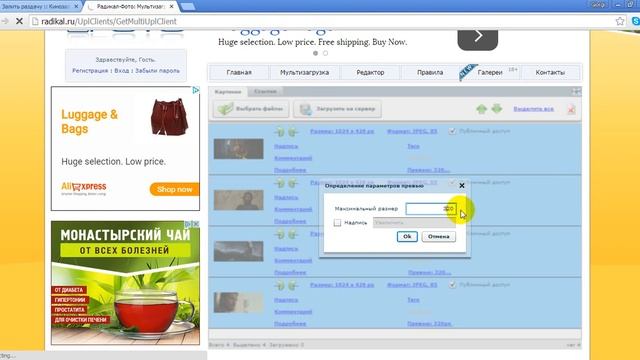This screenshot has width=640, height=360.
Task: Click the Ok button in dialog
Action: coord(407,236)
